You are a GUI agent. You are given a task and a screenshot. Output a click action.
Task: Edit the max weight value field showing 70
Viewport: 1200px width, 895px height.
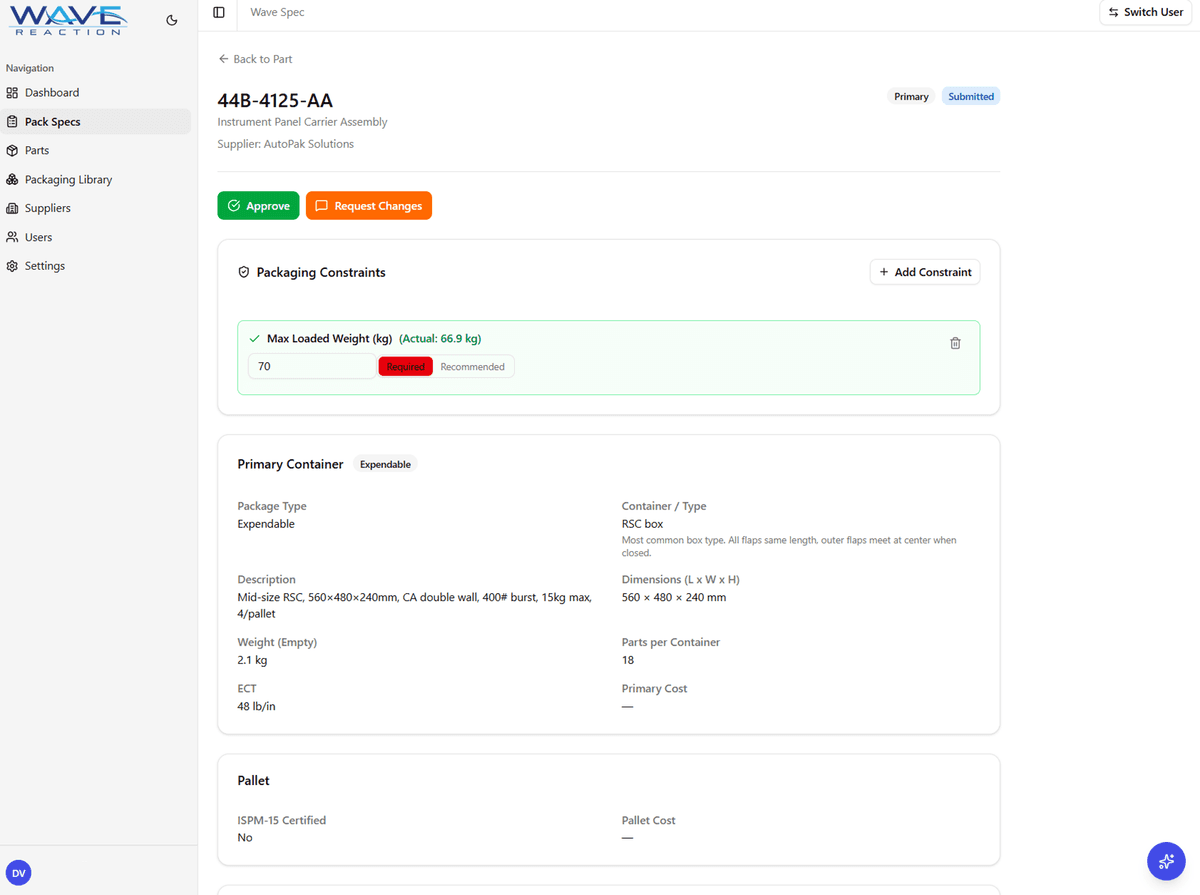[x=311, y=366]
